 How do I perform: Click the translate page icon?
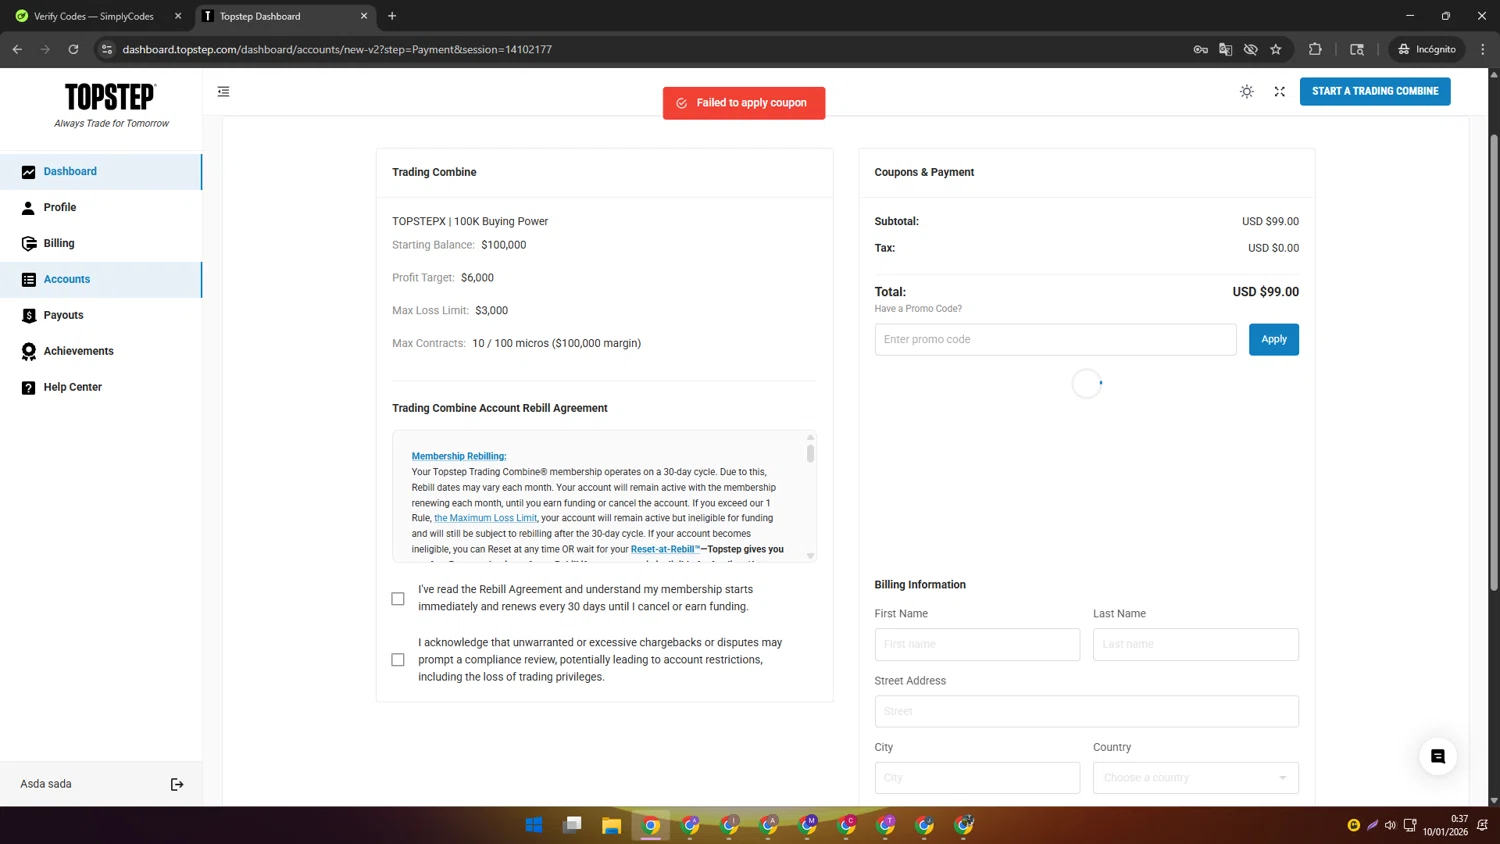point(1225,49)
